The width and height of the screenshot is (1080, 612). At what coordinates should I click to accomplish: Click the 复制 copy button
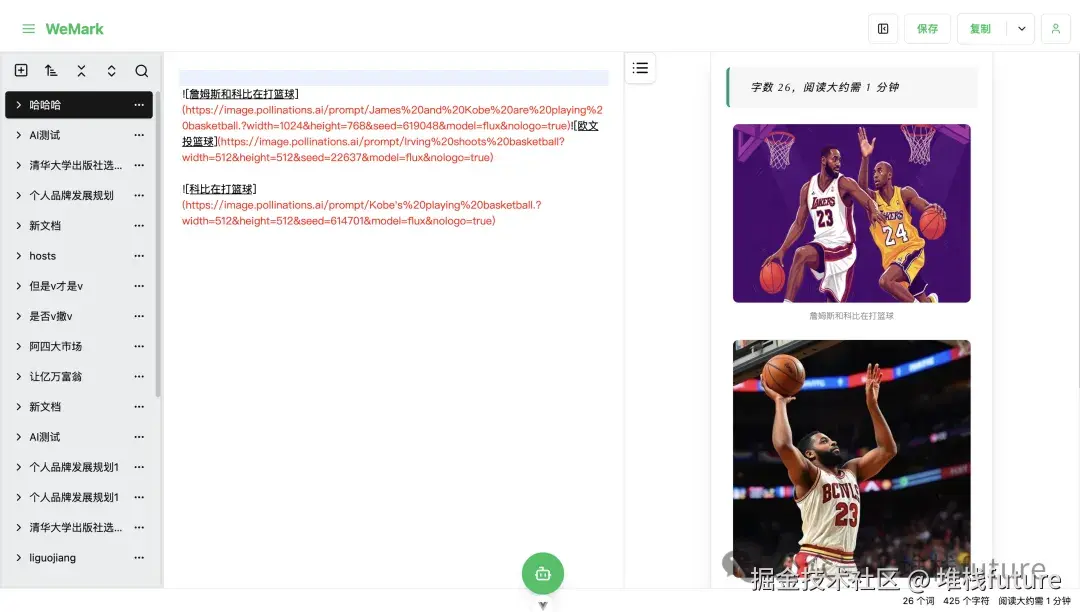click(980, 29)
